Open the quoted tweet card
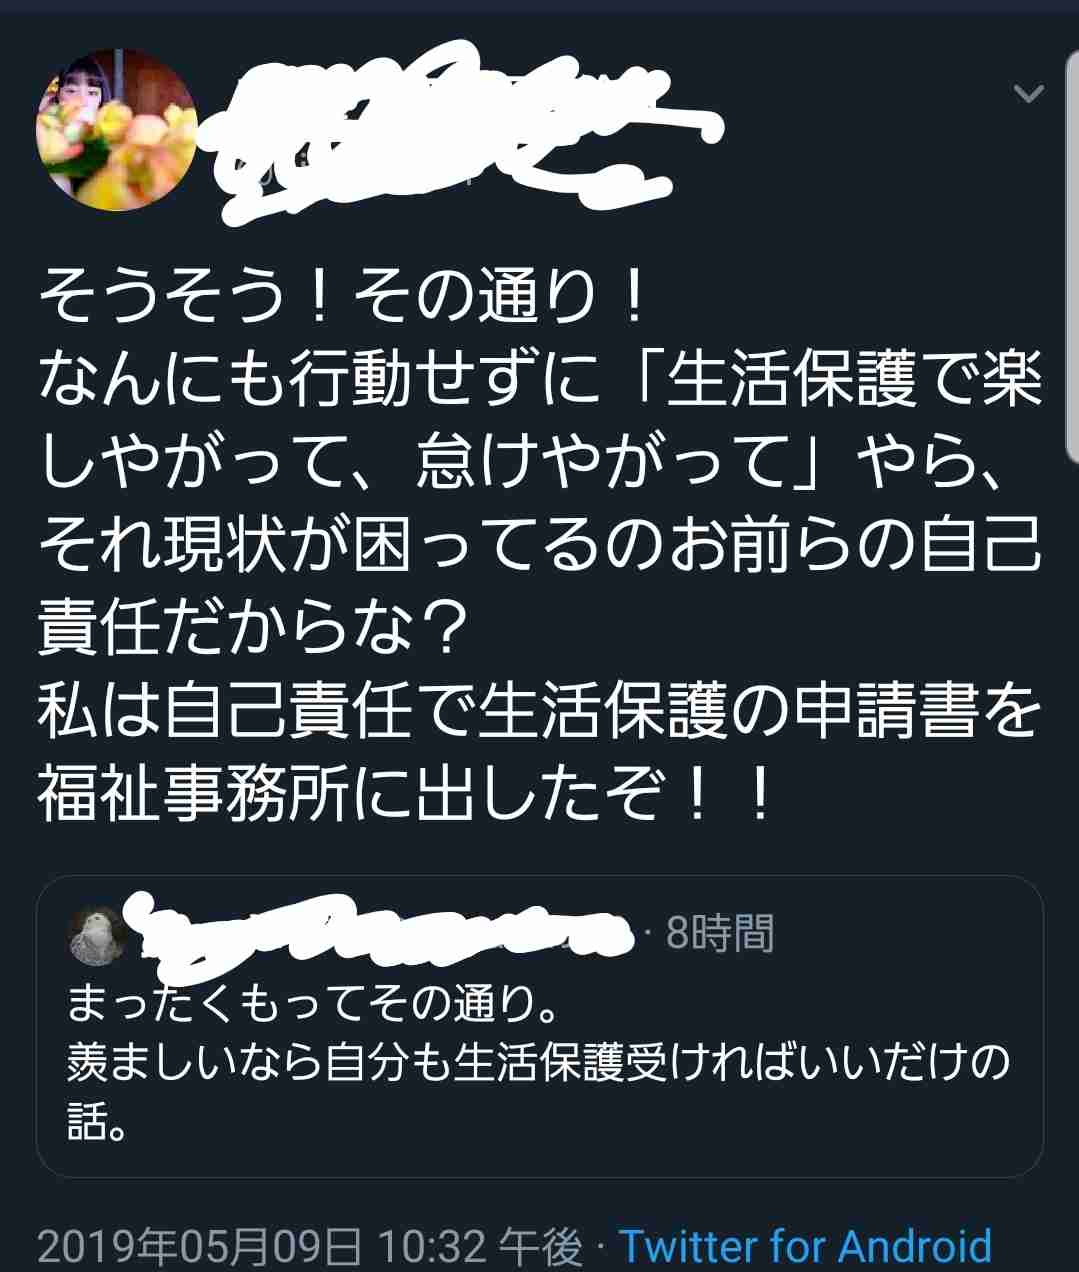 tap(540, 1026)
